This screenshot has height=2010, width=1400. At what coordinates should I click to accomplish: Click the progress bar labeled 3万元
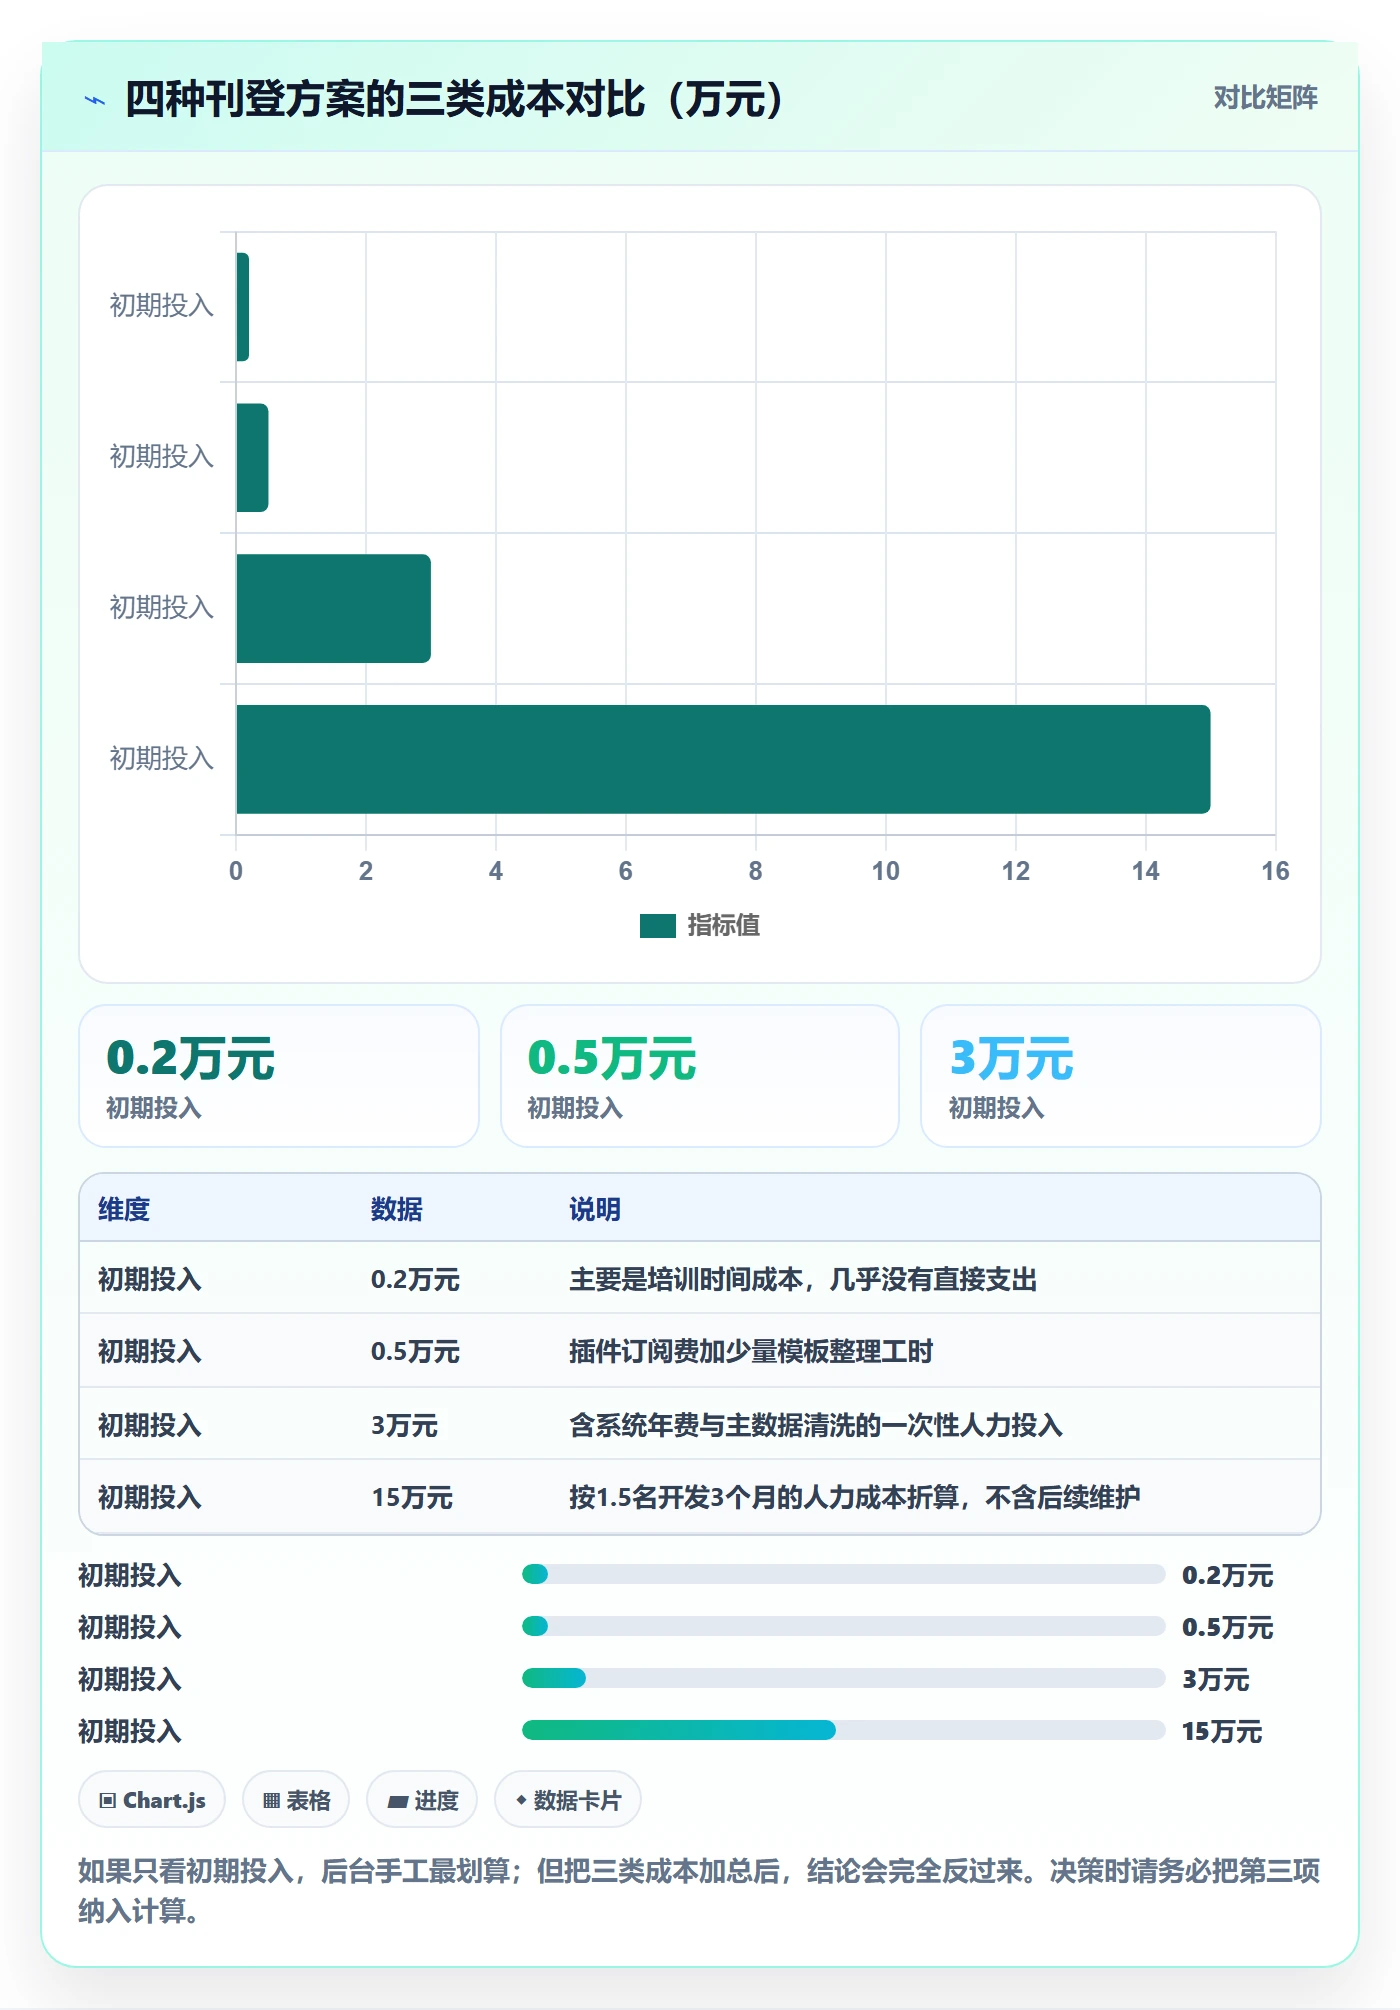coord(843,1678)
